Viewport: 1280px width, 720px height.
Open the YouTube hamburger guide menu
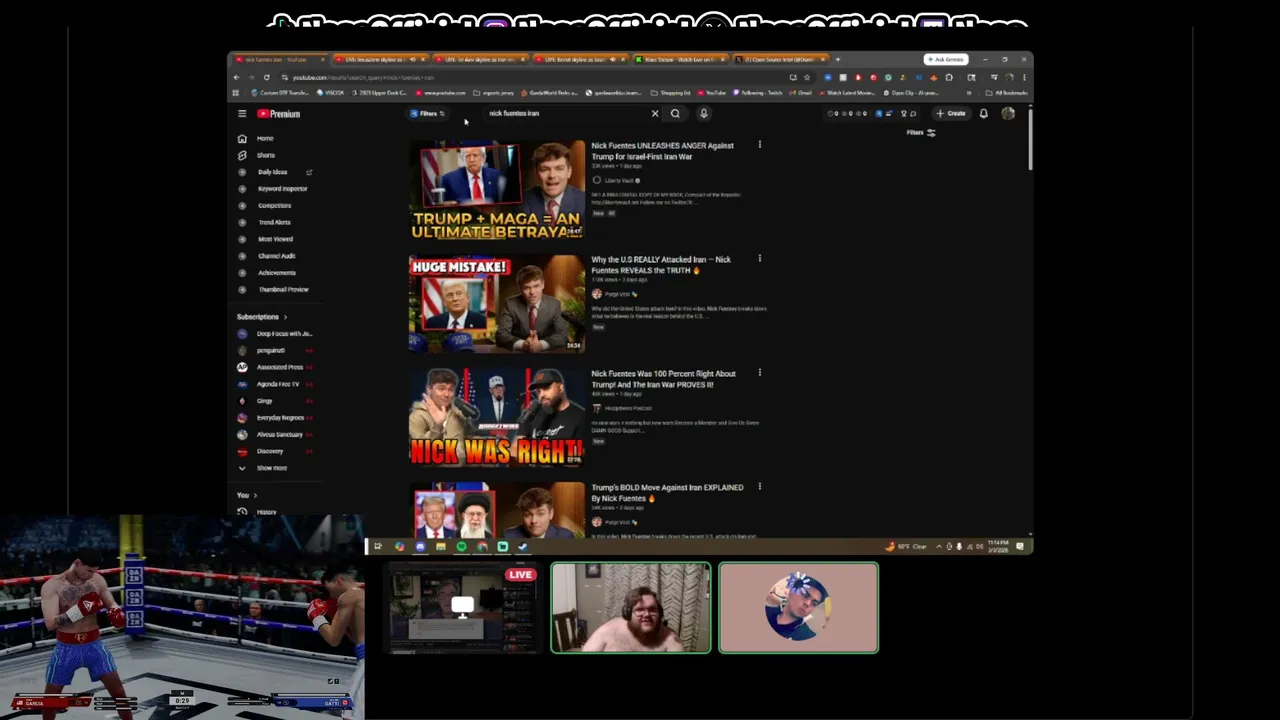(242, 114)
